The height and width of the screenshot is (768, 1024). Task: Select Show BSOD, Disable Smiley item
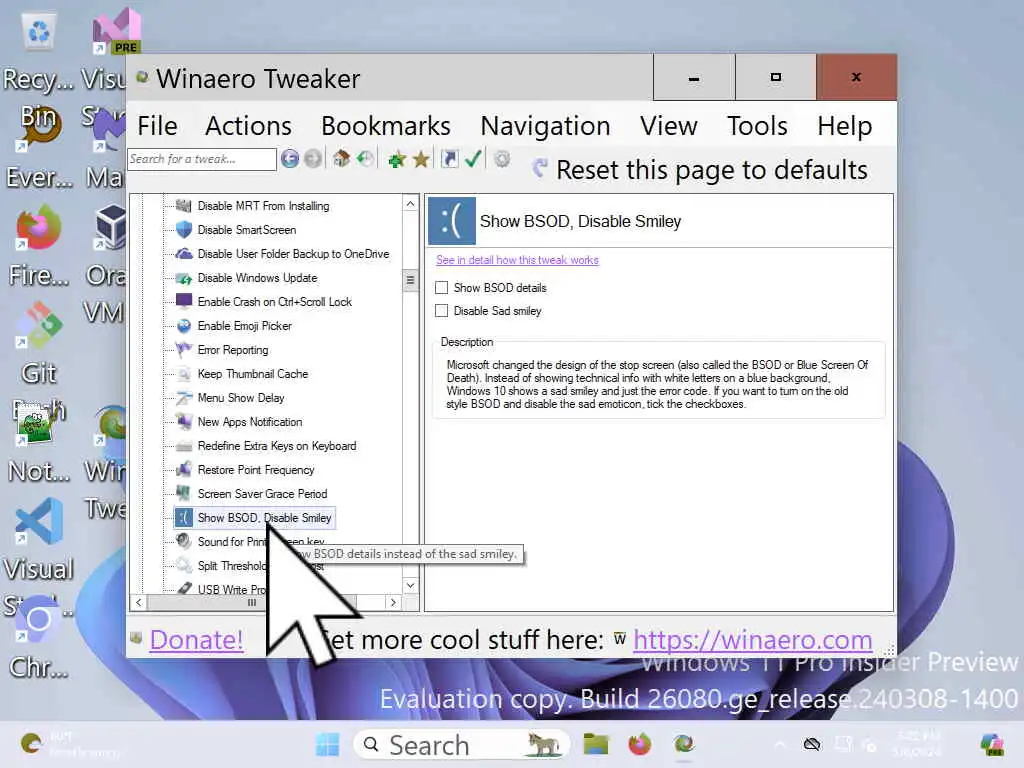click(264, 518)
